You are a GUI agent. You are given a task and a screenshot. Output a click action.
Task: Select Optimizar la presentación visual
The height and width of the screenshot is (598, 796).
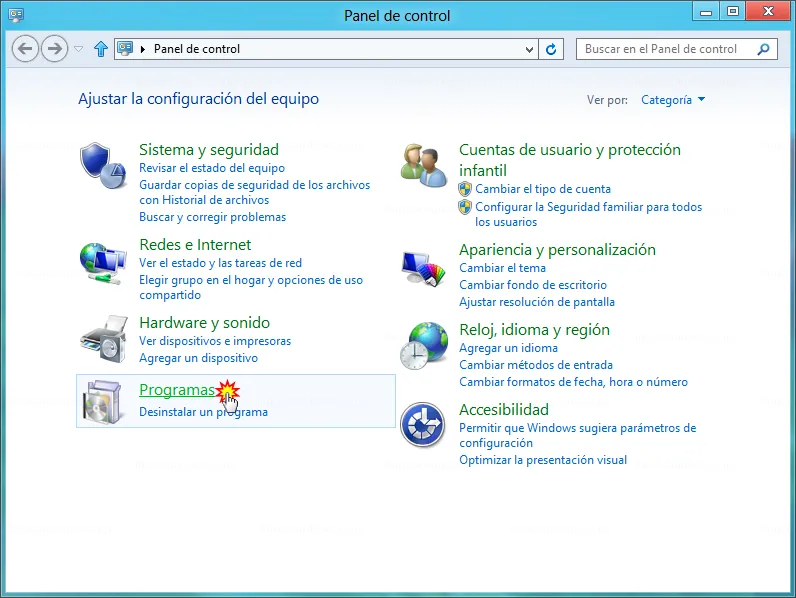543,460
